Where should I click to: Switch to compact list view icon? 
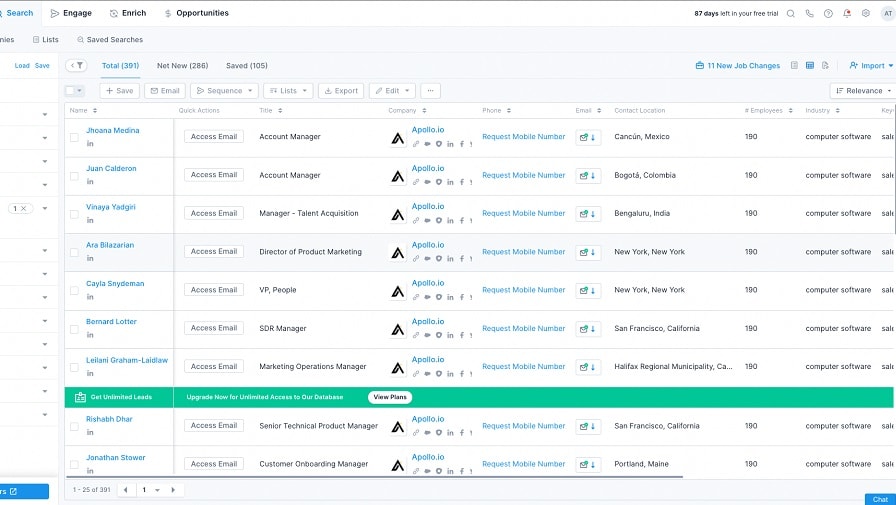coord(794,66)
